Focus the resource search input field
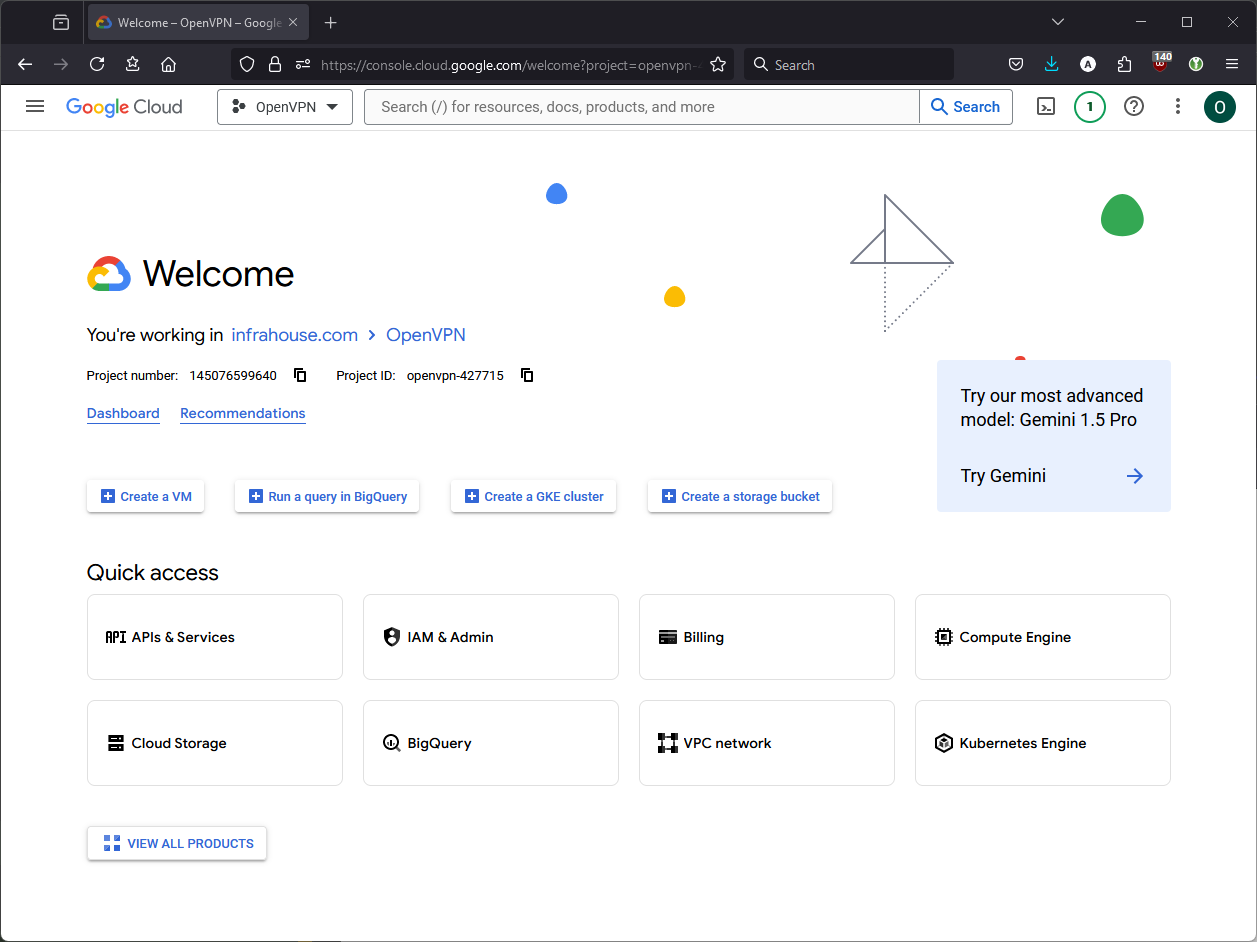Image resolution: width=1257 pixels, height=942 pixels. (642, 107)
